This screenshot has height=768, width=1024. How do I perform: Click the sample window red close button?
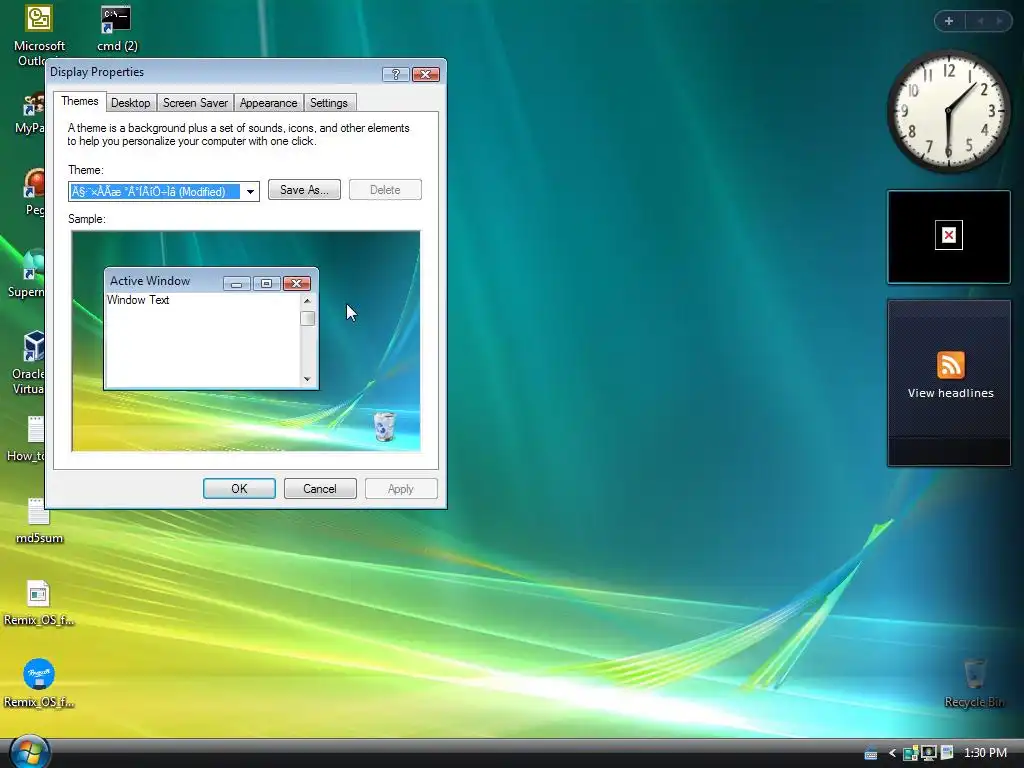point(296,283)
